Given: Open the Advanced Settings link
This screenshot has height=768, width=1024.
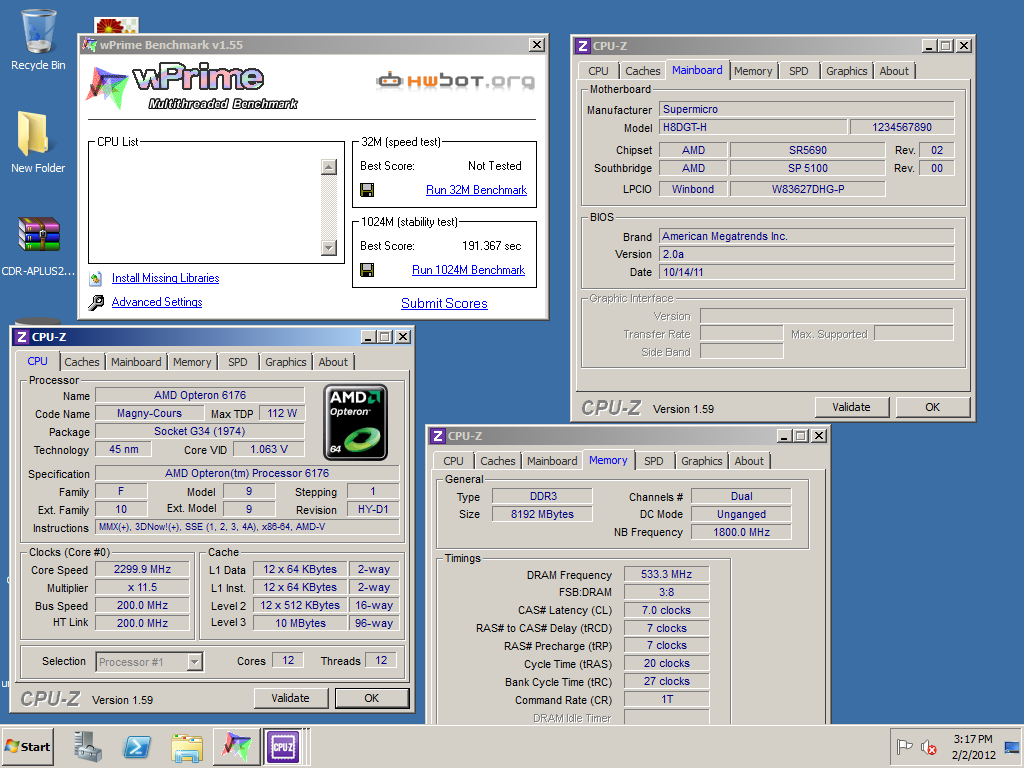Looking at the screenshot, I should [x=157, y=302].
